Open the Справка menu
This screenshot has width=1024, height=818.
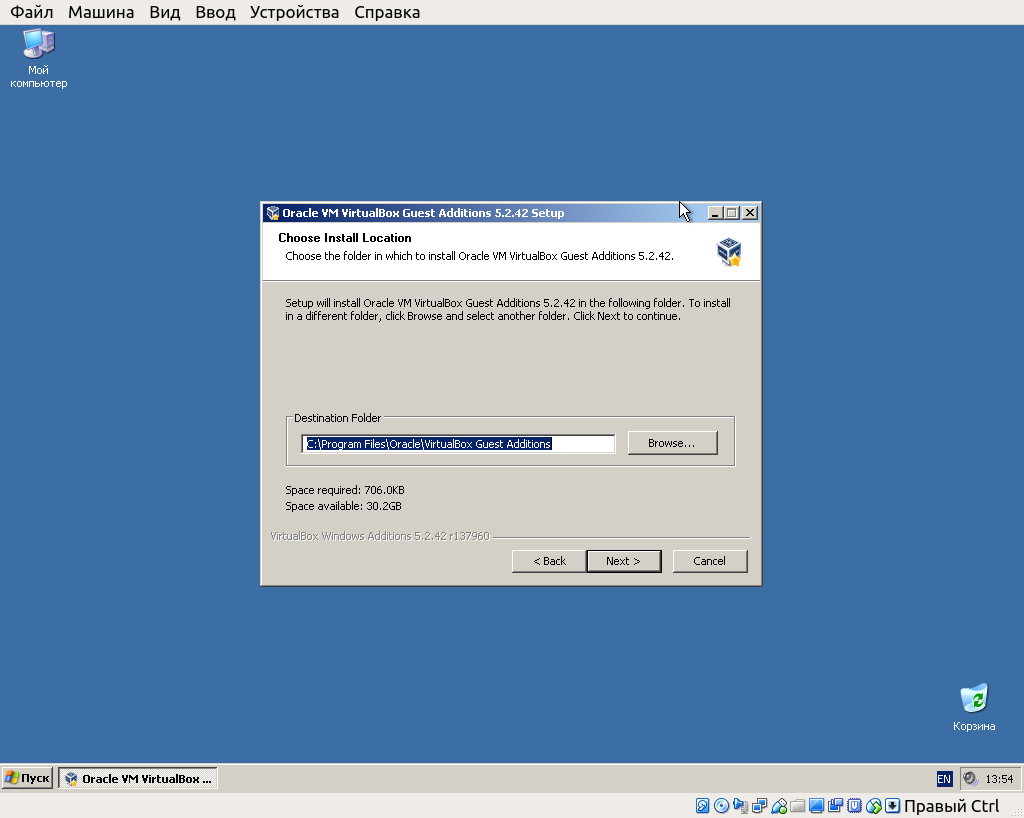(x=387, y=12)
